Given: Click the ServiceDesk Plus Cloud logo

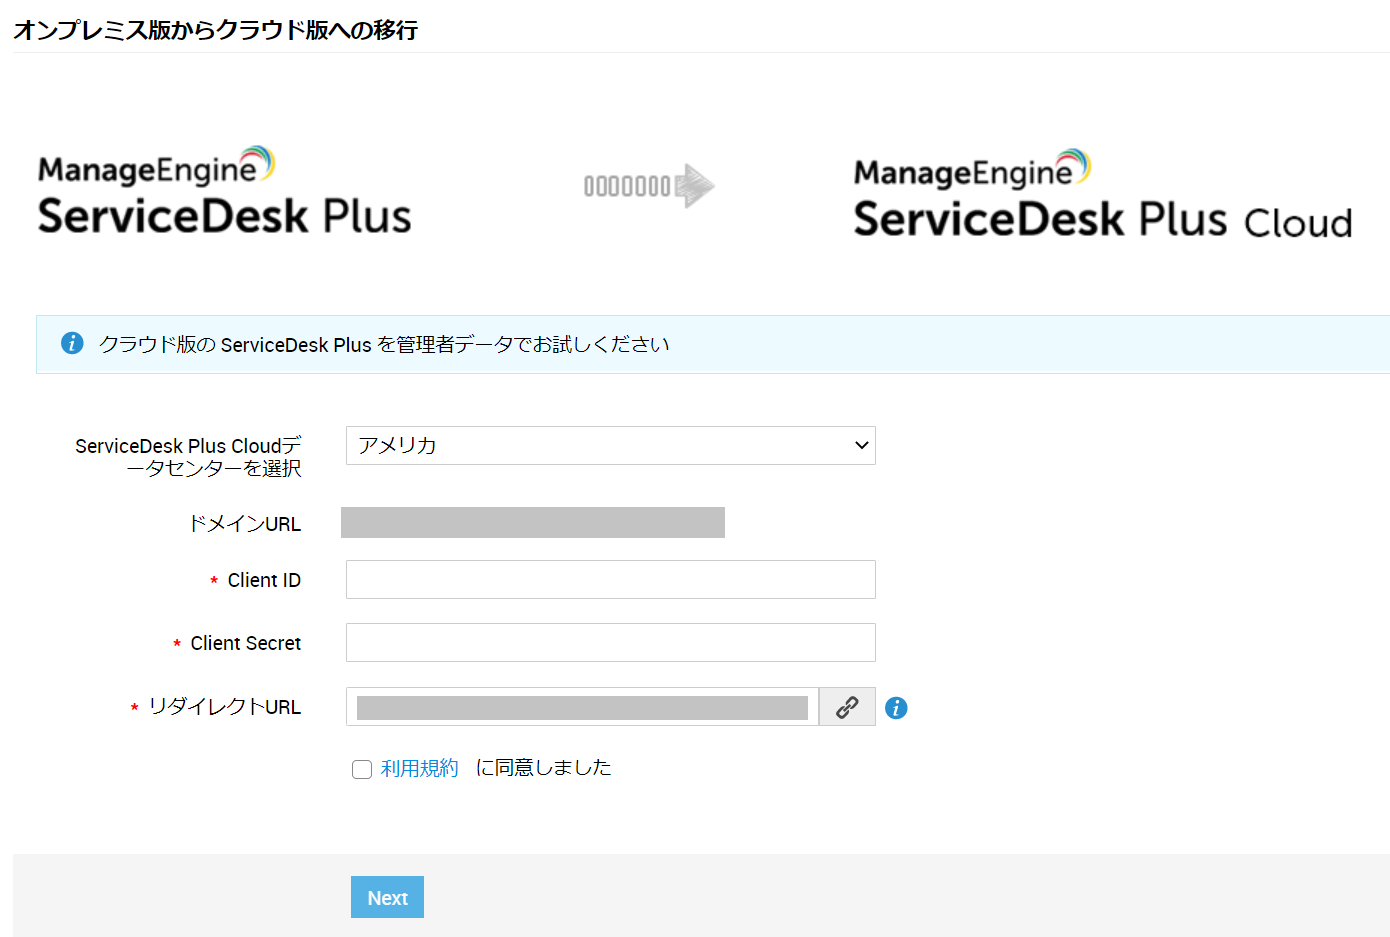Looking at the screenshot, I should tap(1102, 196).
